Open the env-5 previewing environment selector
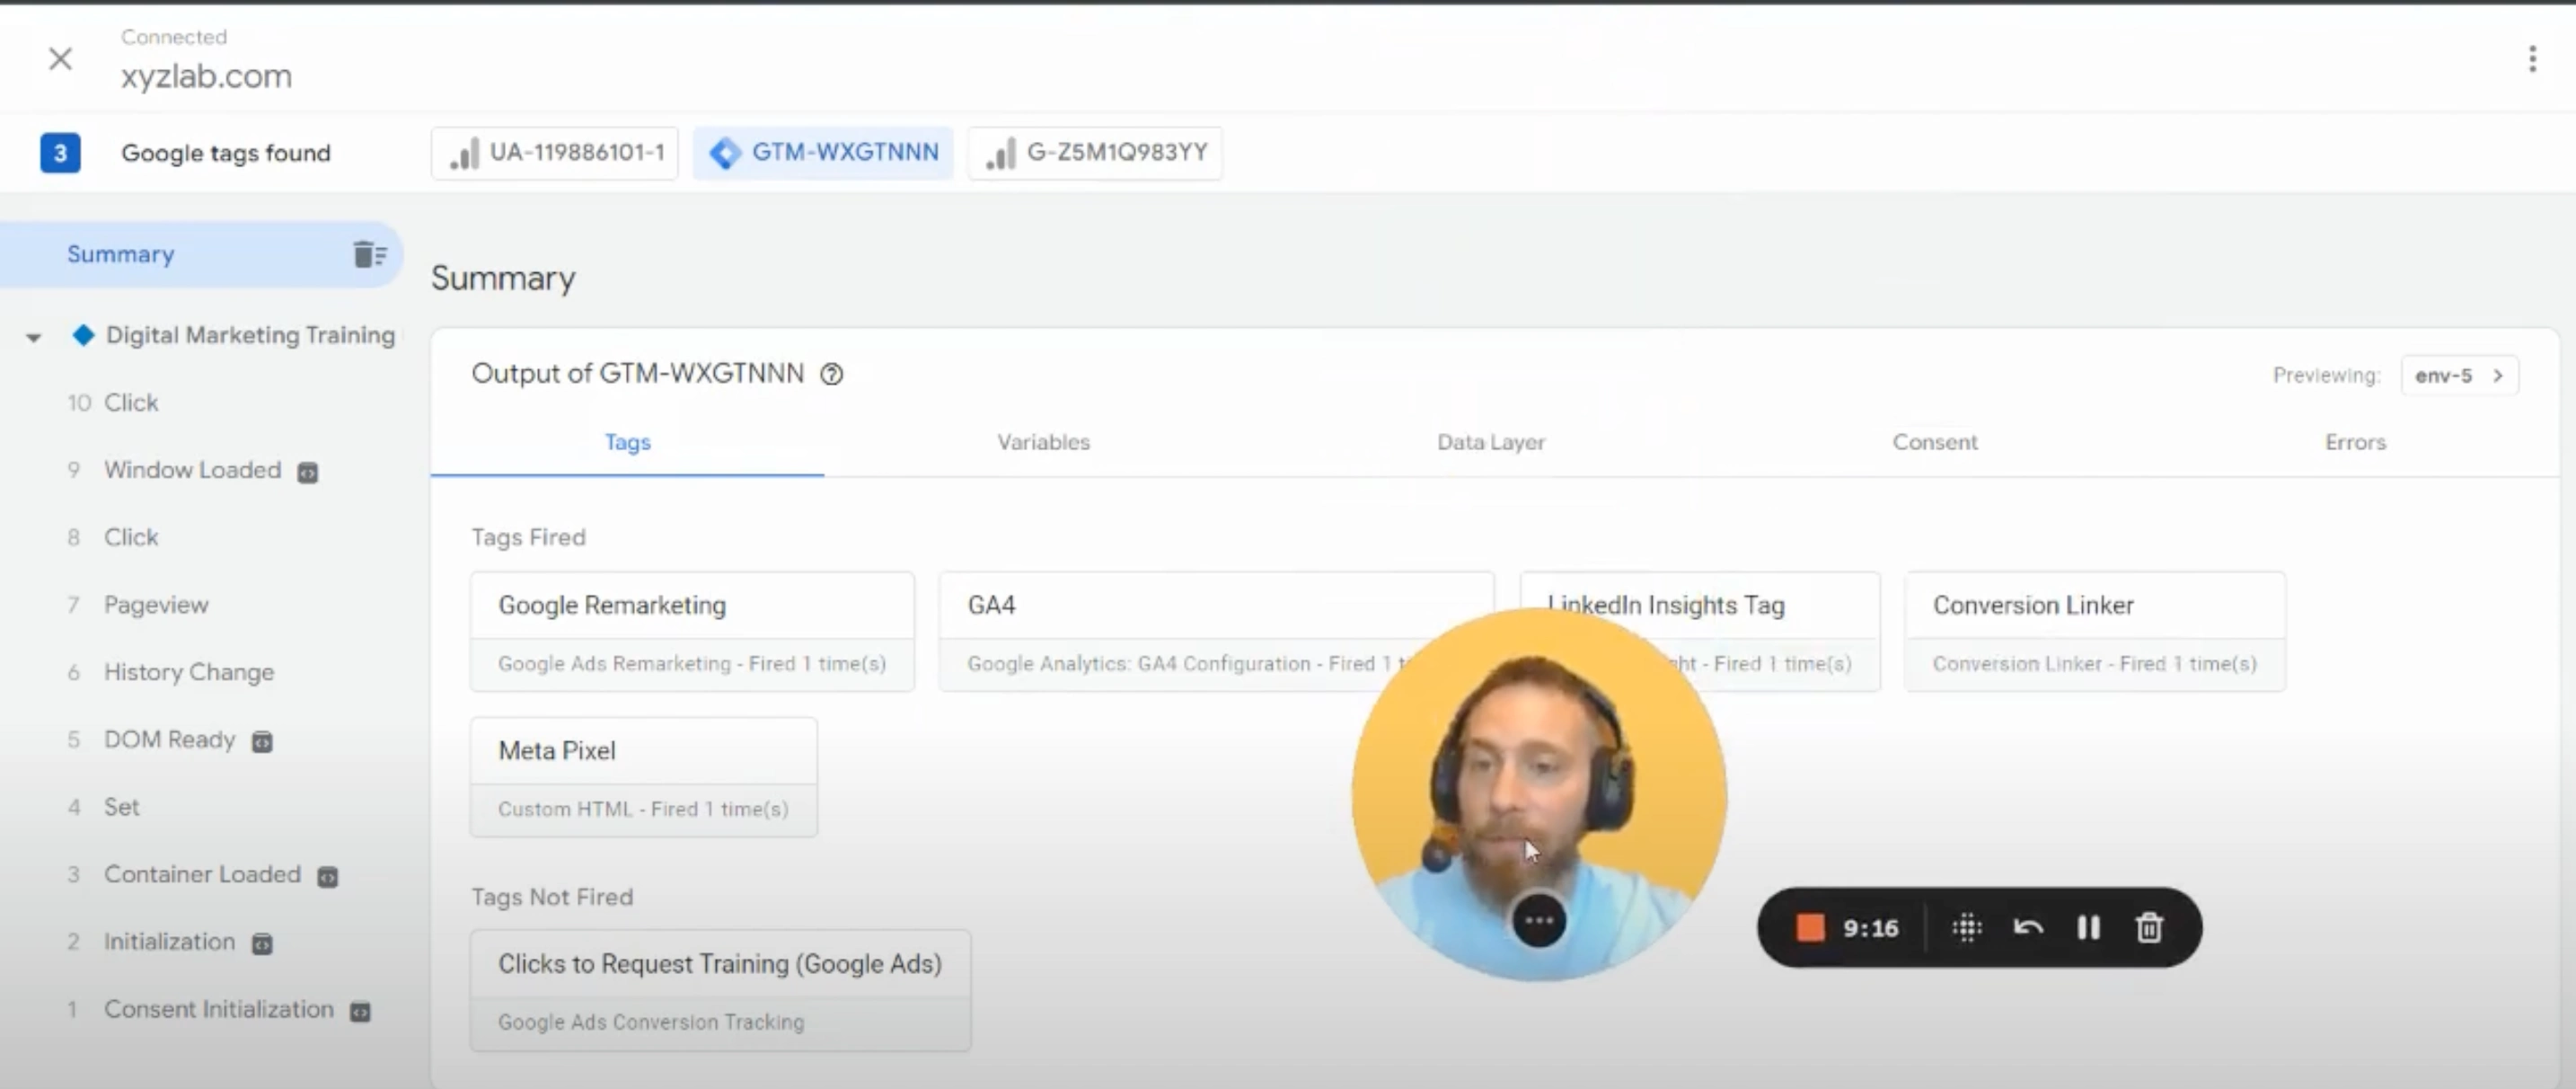The image size is (2576, 1089). pyautogui.click(x=2459, y=376)
